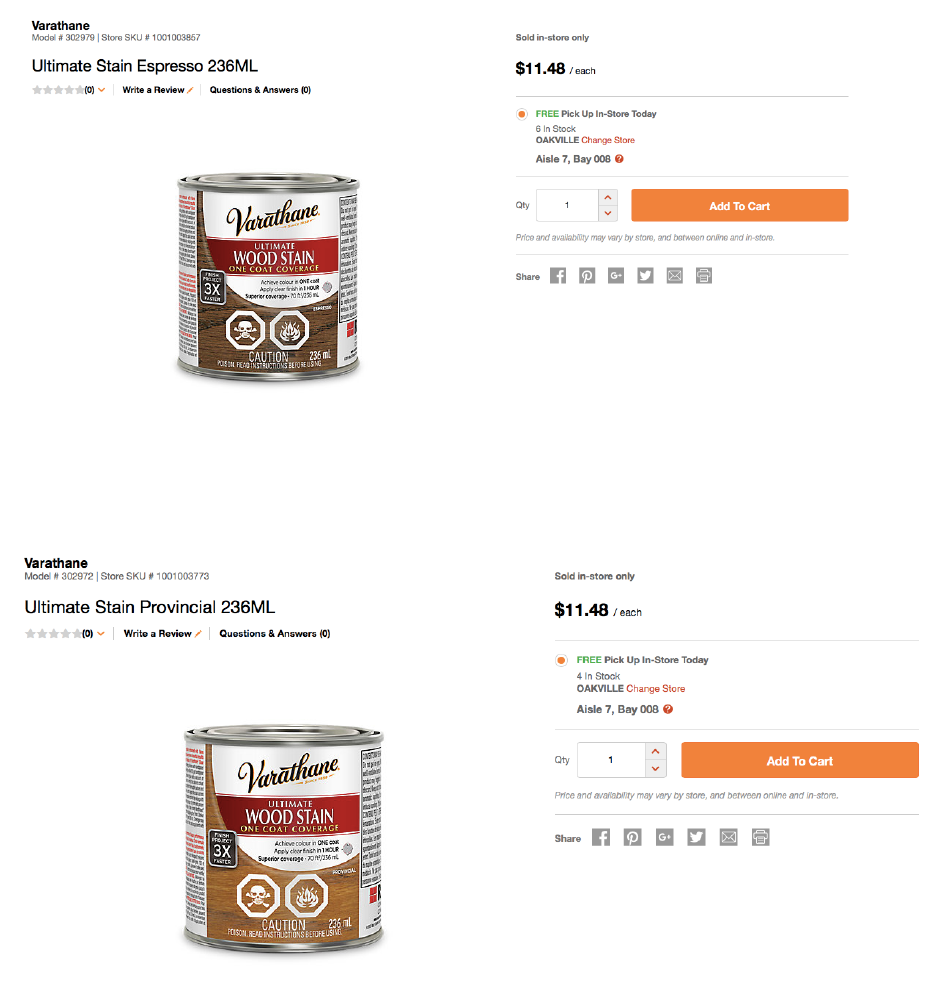Add Espresso stain to cart
The height and width of the screenshot is (999, 937).
click(740, 206)
